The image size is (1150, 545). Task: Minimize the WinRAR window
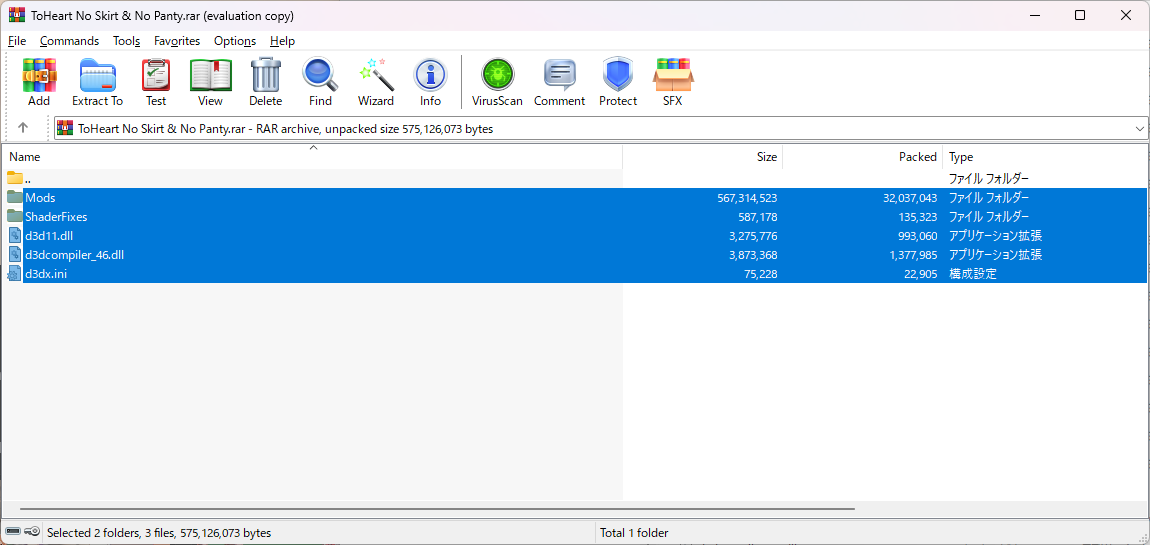pos(1035,15)
